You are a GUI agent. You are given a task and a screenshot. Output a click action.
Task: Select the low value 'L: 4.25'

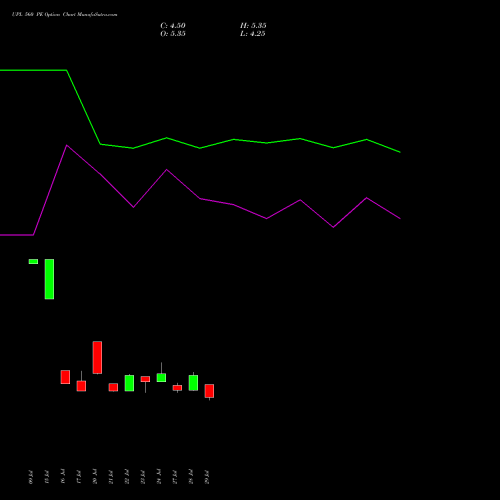tap(252, 34)
